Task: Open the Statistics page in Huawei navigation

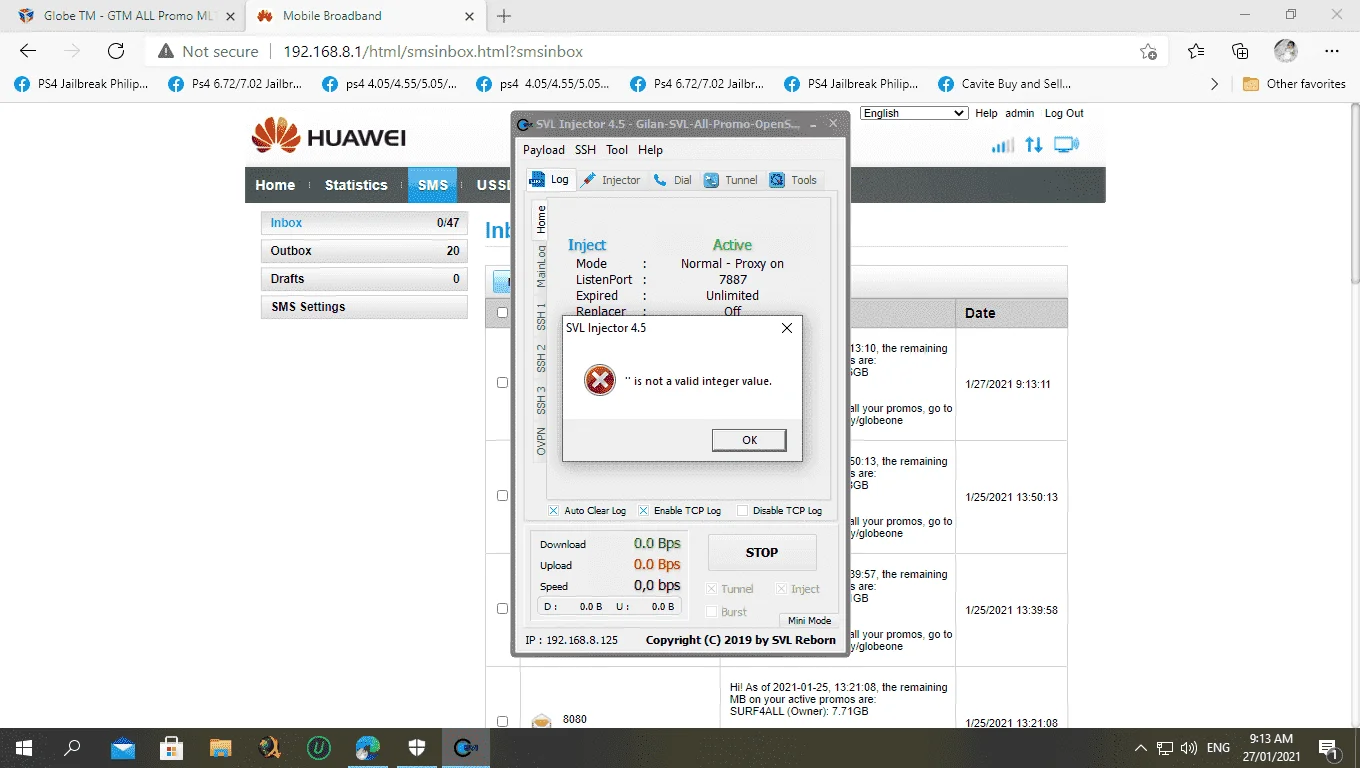Action: point(356,185)
